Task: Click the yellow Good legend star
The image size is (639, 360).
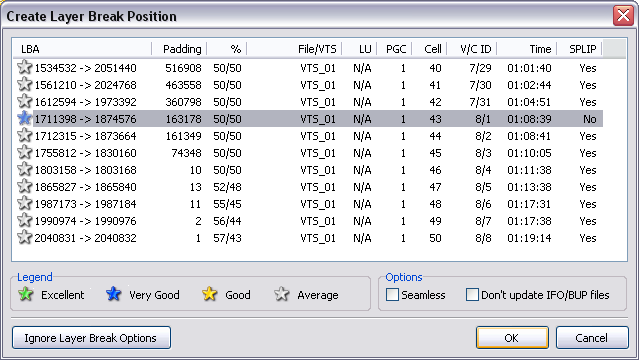Action: [209, 294]
